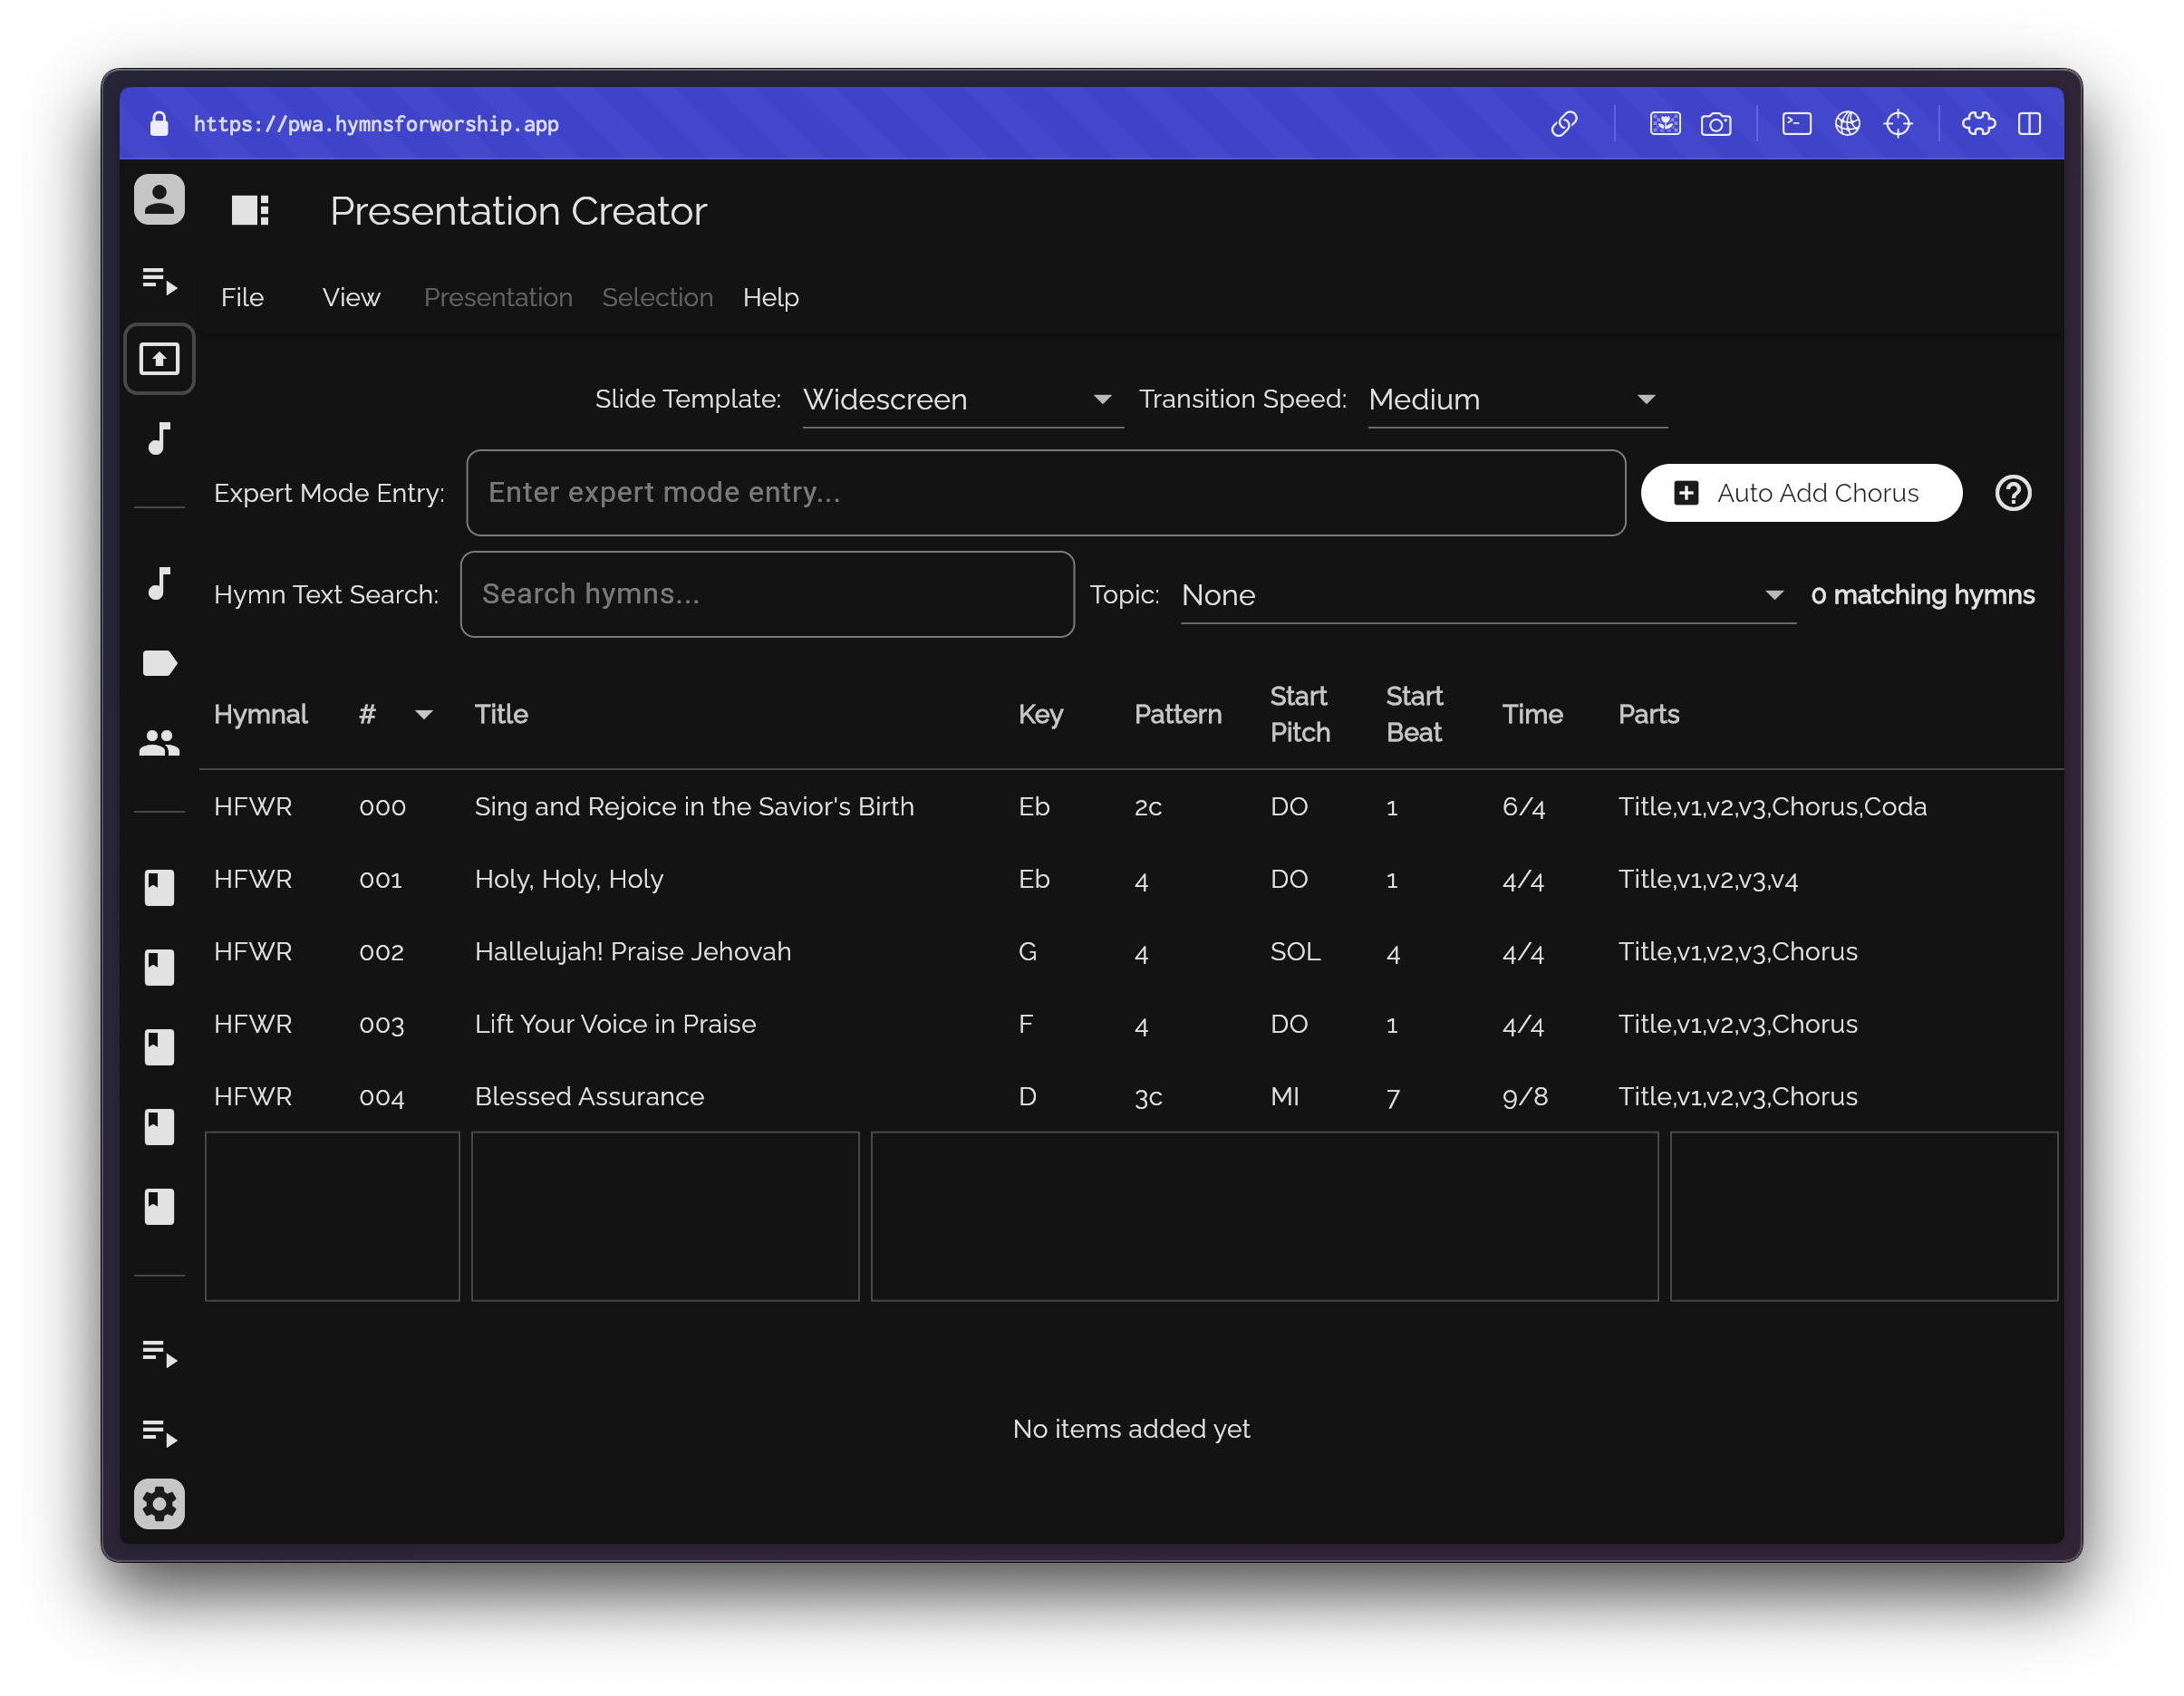
Task: Select the highlighted Presentation Creator sidebar icon
Action: [x=159, y=358]
